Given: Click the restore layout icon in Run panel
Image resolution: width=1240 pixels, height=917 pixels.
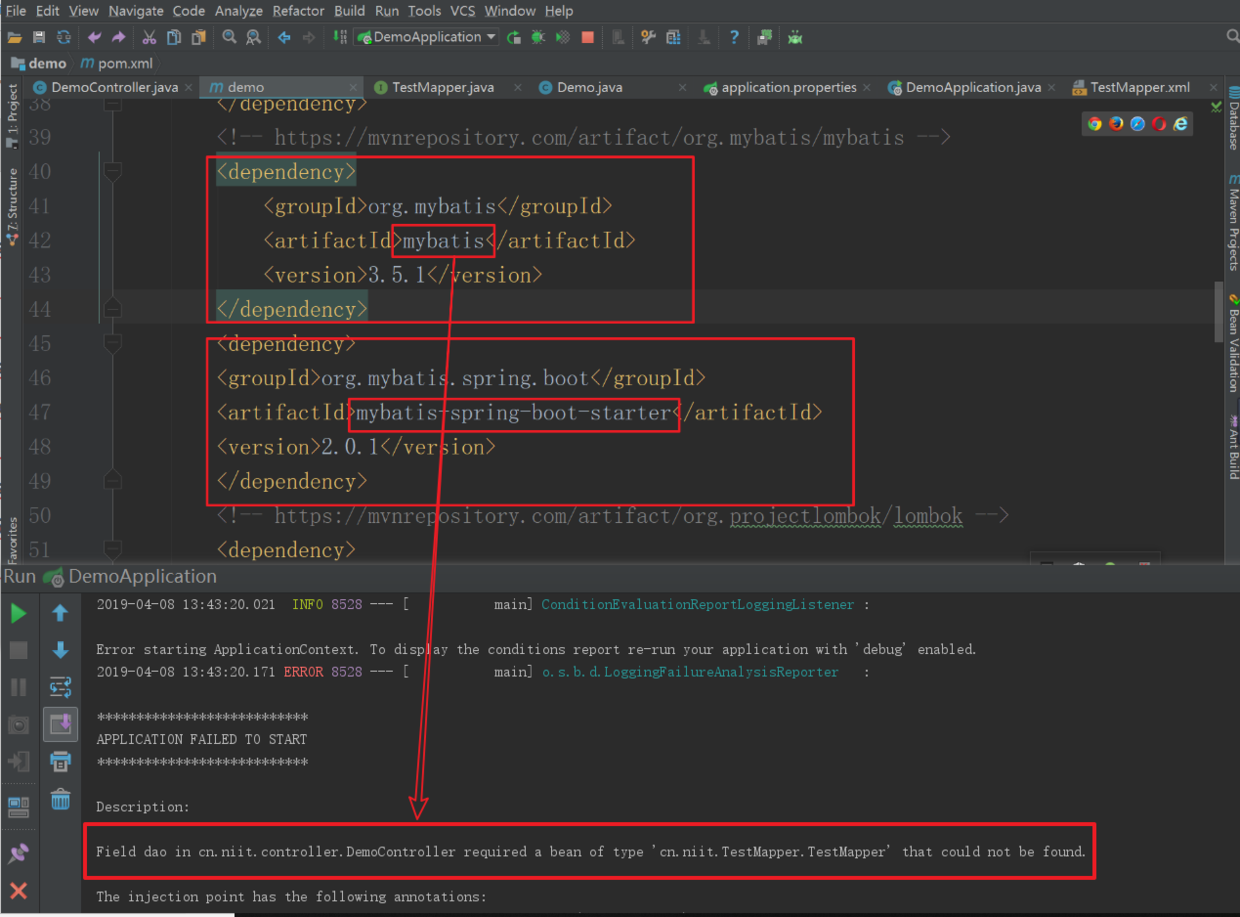Looking at the screenshot, I should click(18, 806).
